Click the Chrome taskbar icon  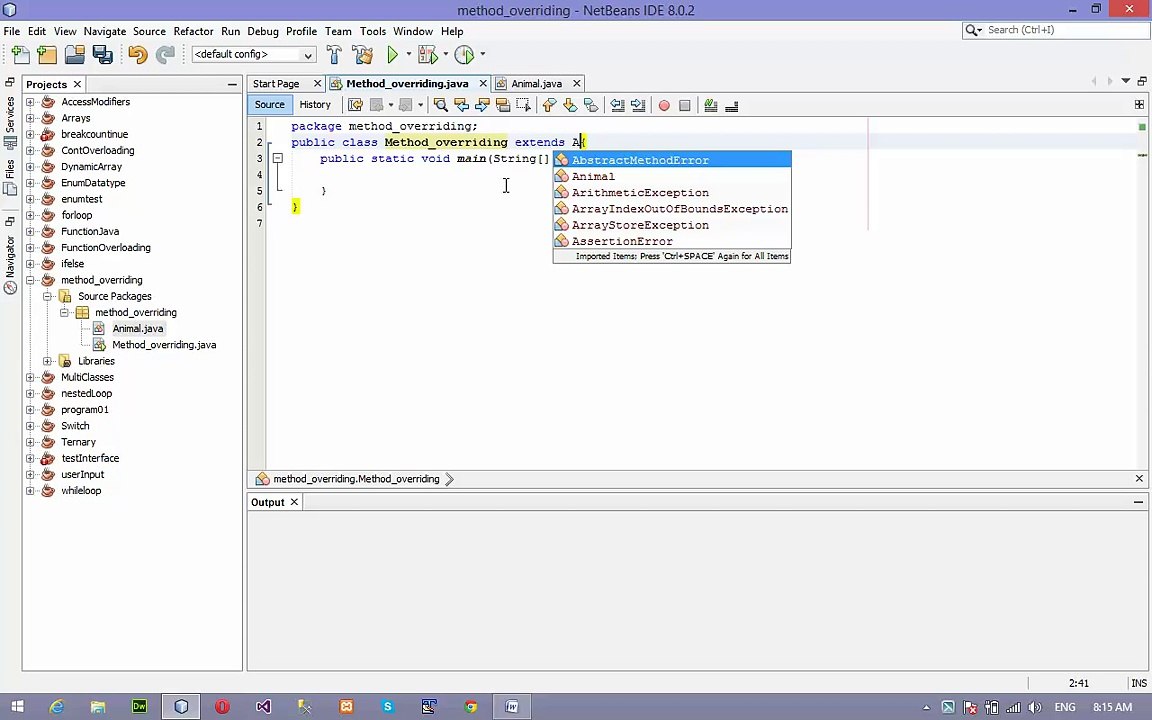(x=470, y=707)
